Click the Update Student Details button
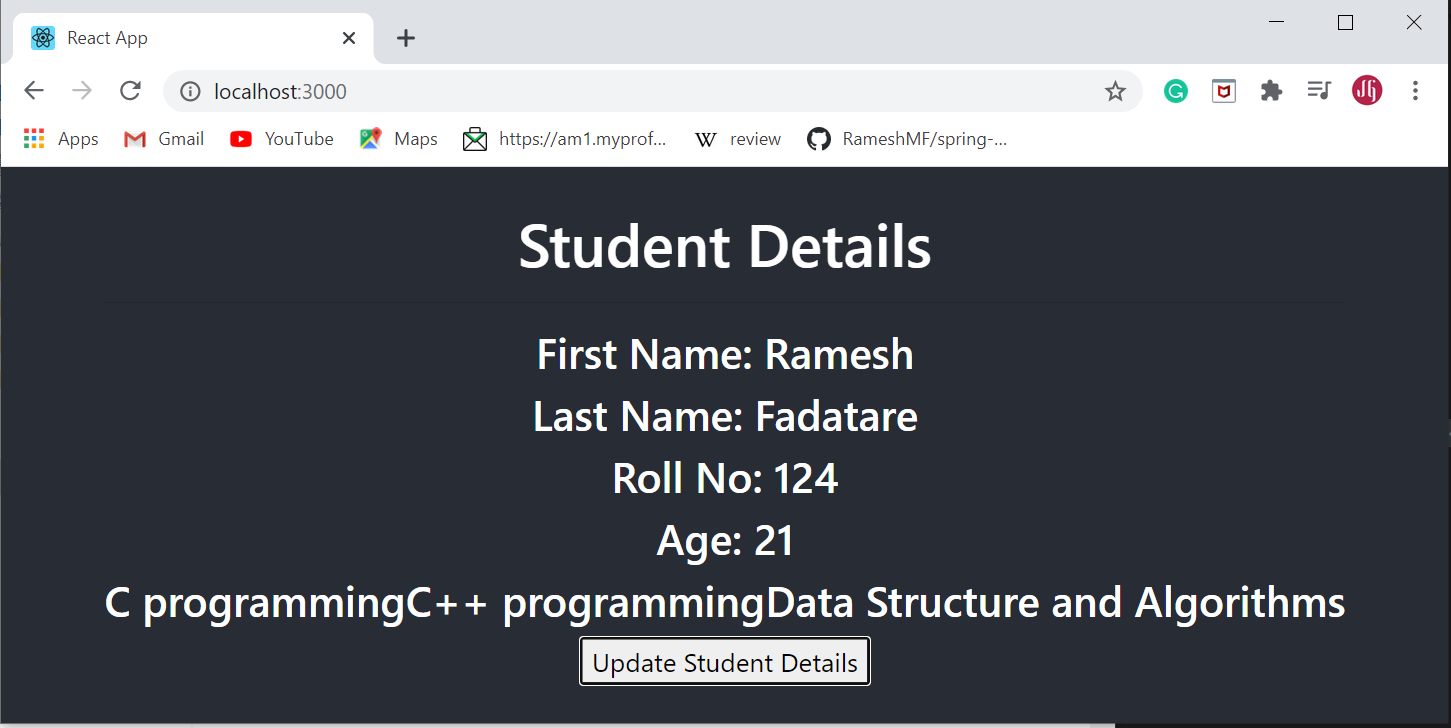The image size is (1451, 728). coord(724,661)
